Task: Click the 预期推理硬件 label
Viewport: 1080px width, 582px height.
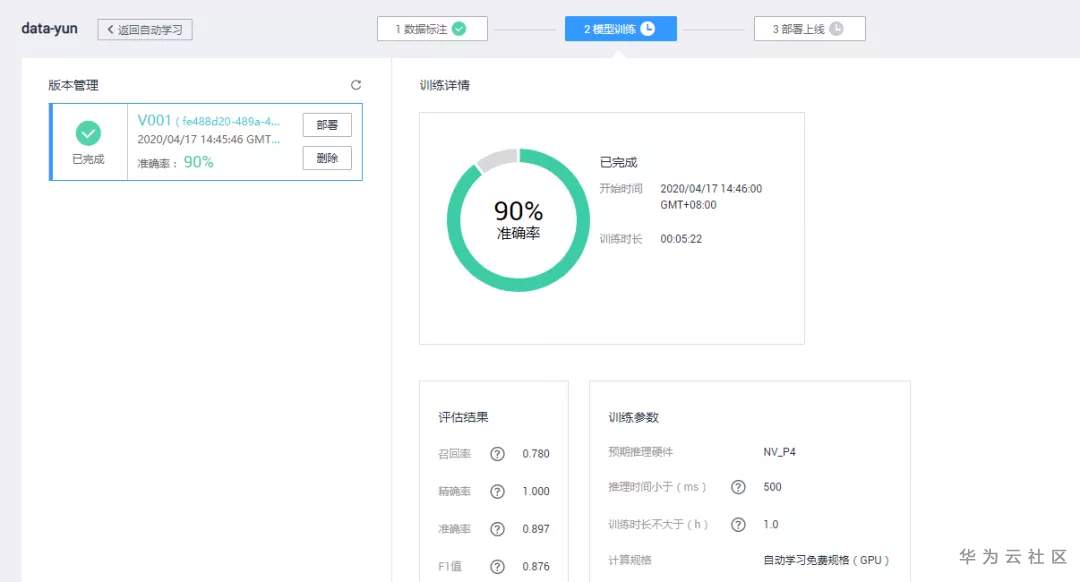Action: pyautogui.click(x=640, y=452)
